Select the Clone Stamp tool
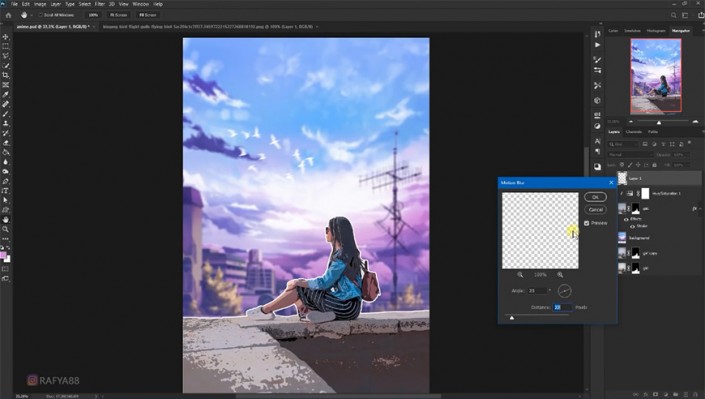The image size is (705, 399). point(5,123)
